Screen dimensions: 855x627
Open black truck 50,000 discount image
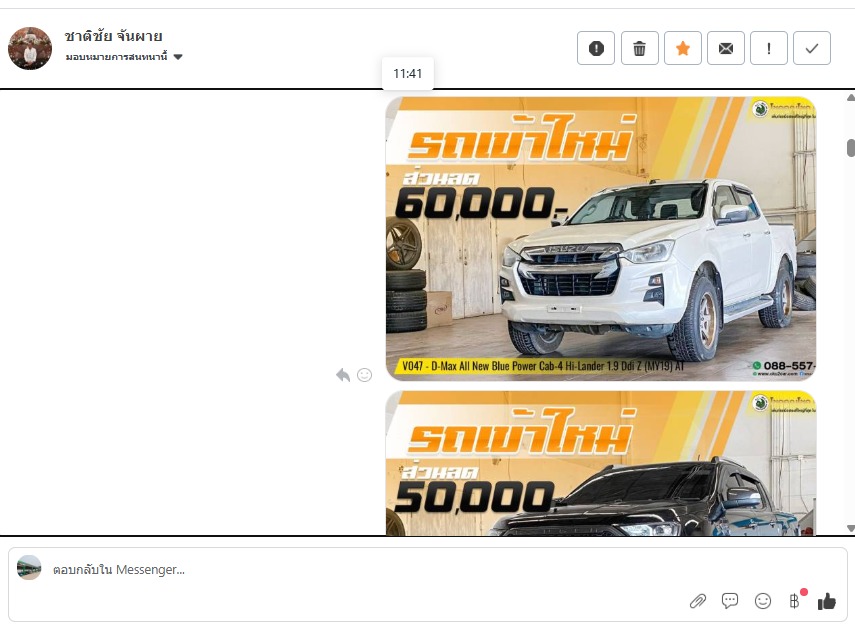pyautogui.click(x=601, y=463)
